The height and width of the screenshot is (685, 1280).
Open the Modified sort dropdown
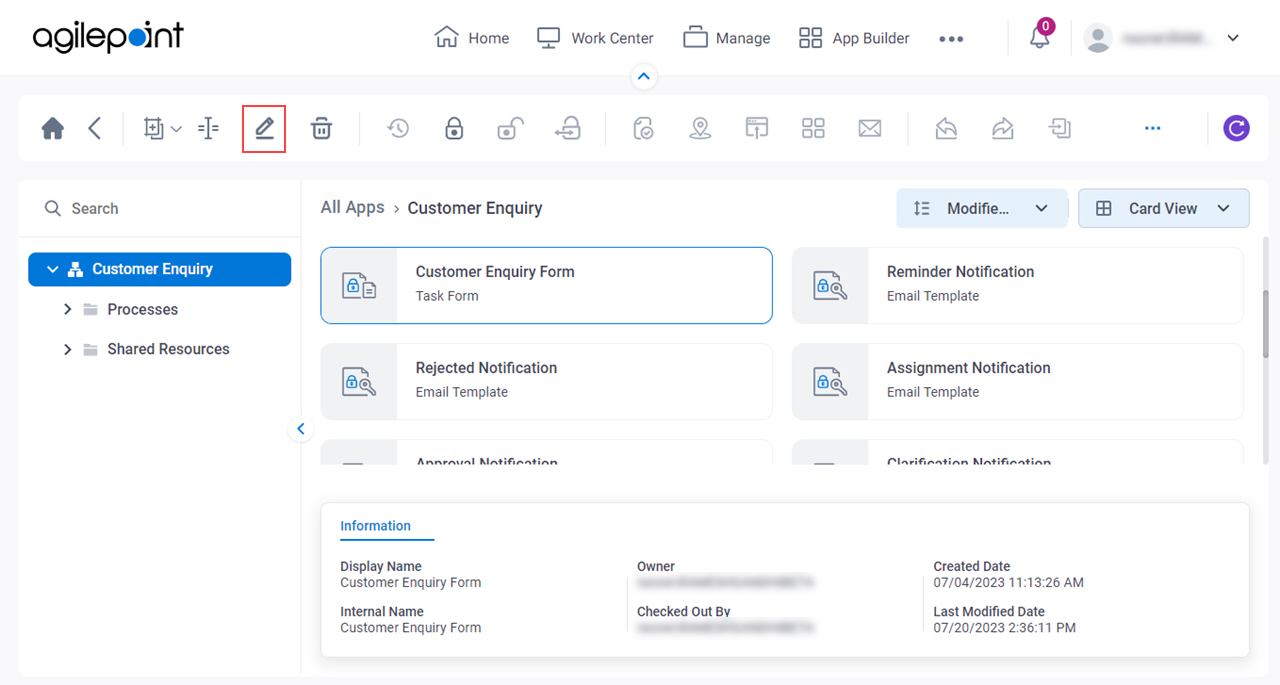coord(982,208)
